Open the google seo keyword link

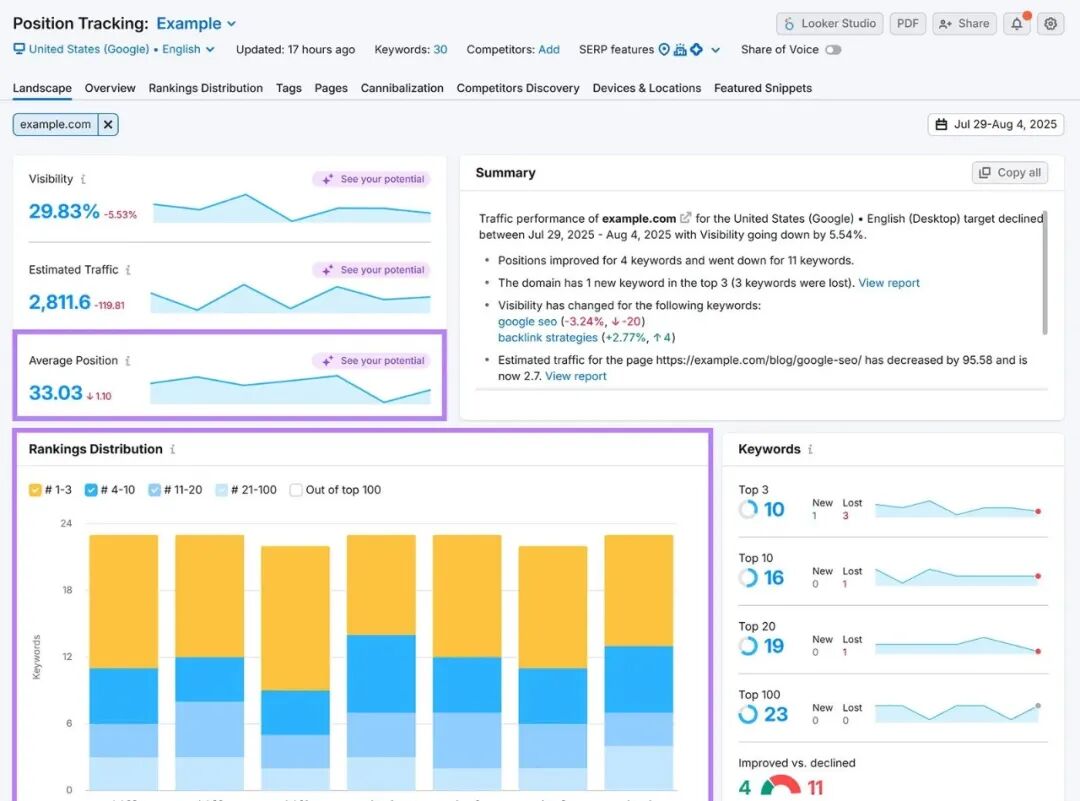click(527, 322)
